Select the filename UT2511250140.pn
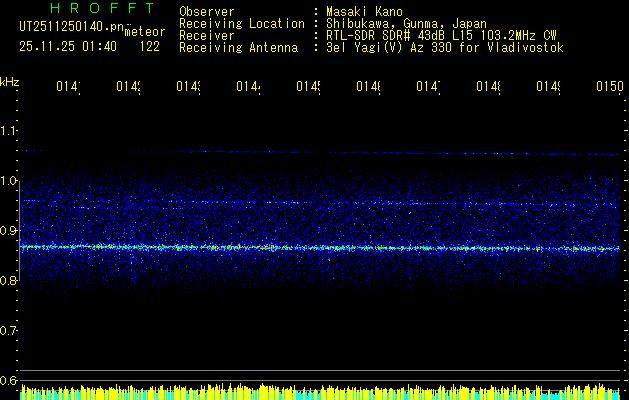 (72, 27)
